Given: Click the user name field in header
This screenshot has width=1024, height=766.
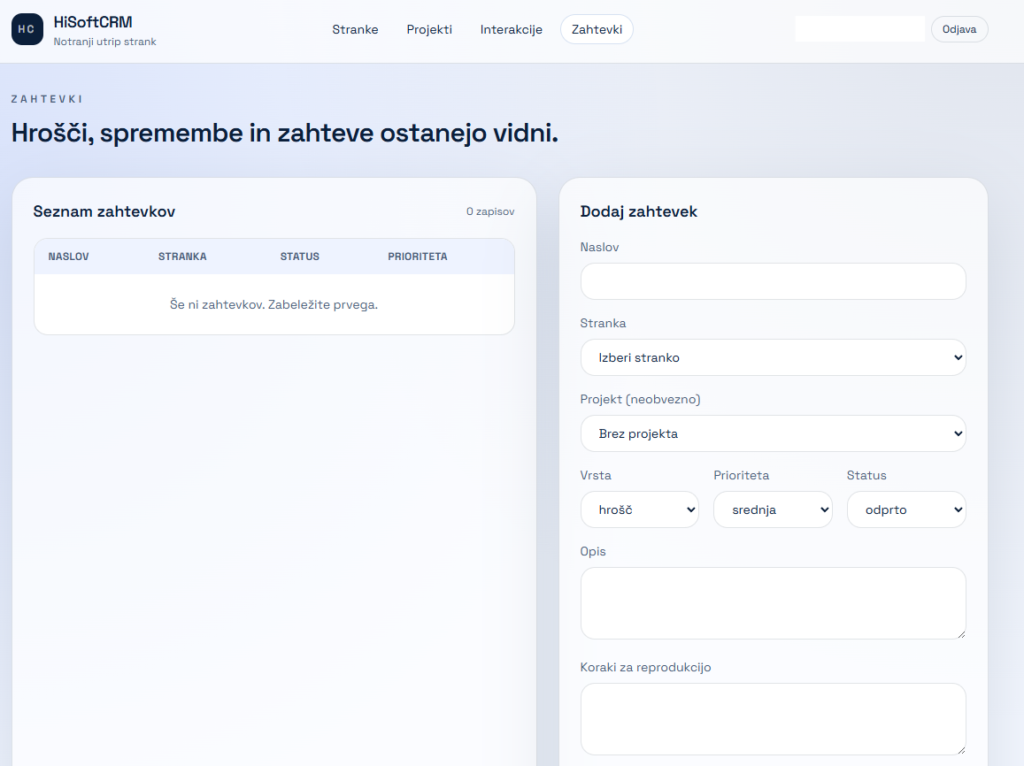Looking at the screenshot, I should [x=860, y=29].
